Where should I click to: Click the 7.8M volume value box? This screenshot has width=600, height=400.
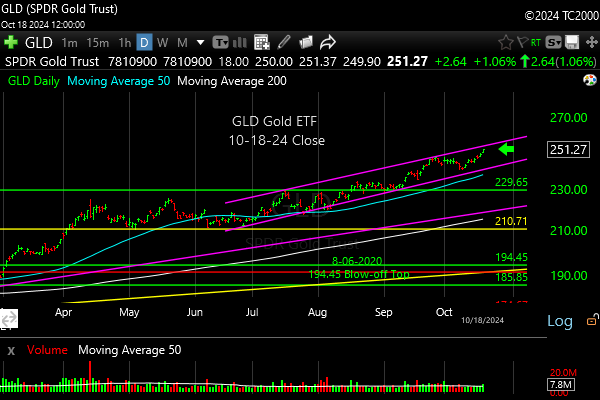[561, 384]
